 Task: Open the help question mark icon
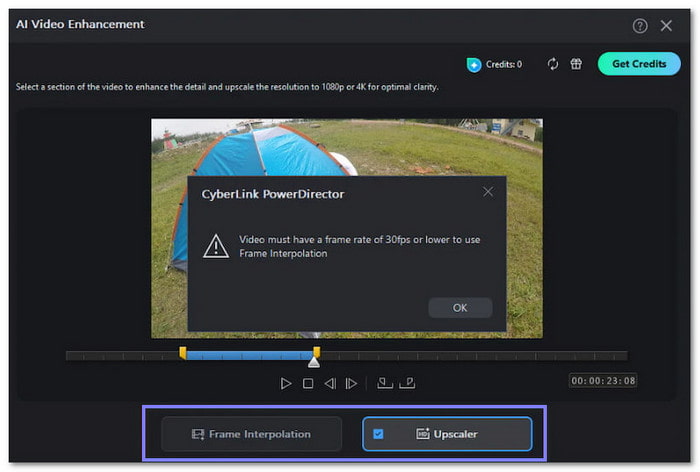[x=639, y=26]
